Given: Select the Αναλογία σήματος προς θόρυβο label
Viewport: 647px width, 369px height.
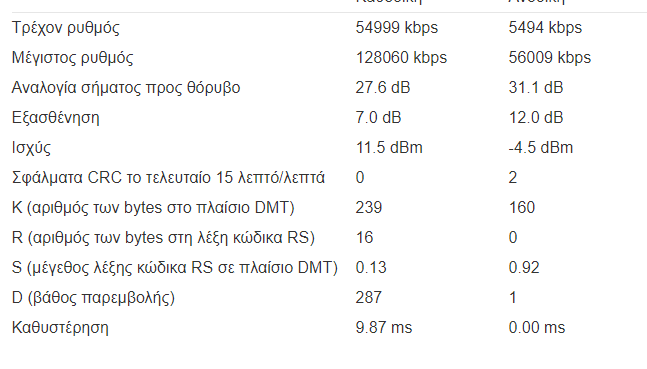Looking at the screenshot, I should tap(126, 88).
